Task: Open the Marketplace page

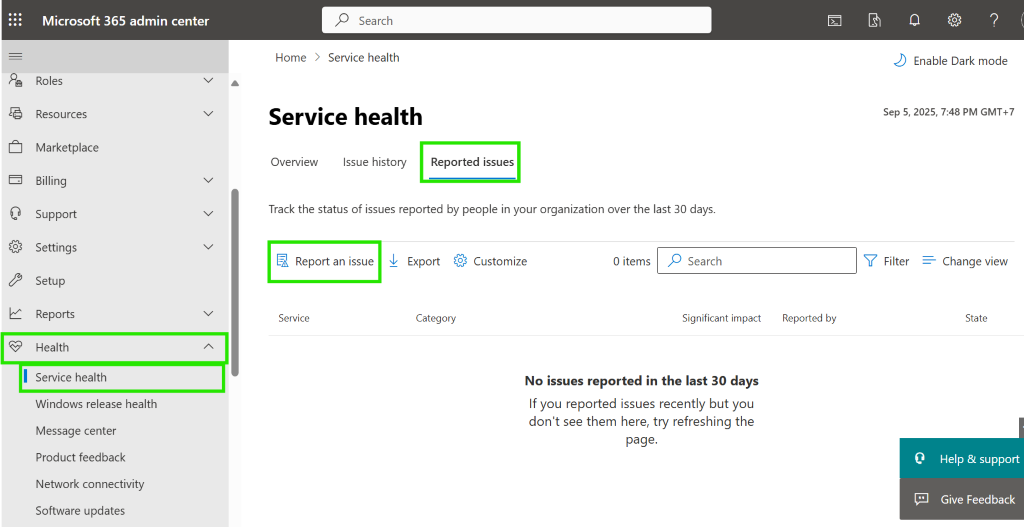Action: [67, 148]
